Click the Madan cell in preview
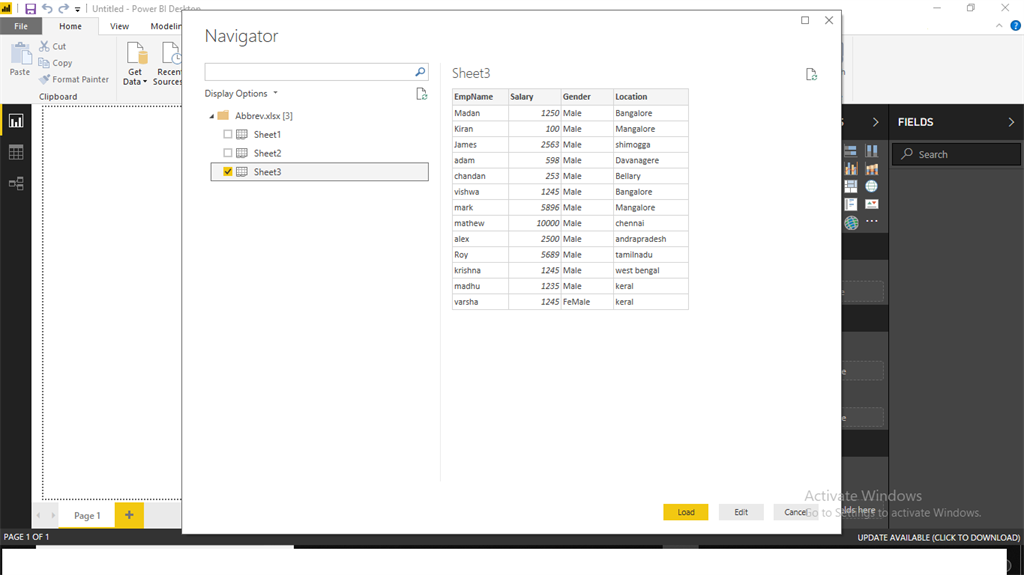1024x575 pixels. 480,113
